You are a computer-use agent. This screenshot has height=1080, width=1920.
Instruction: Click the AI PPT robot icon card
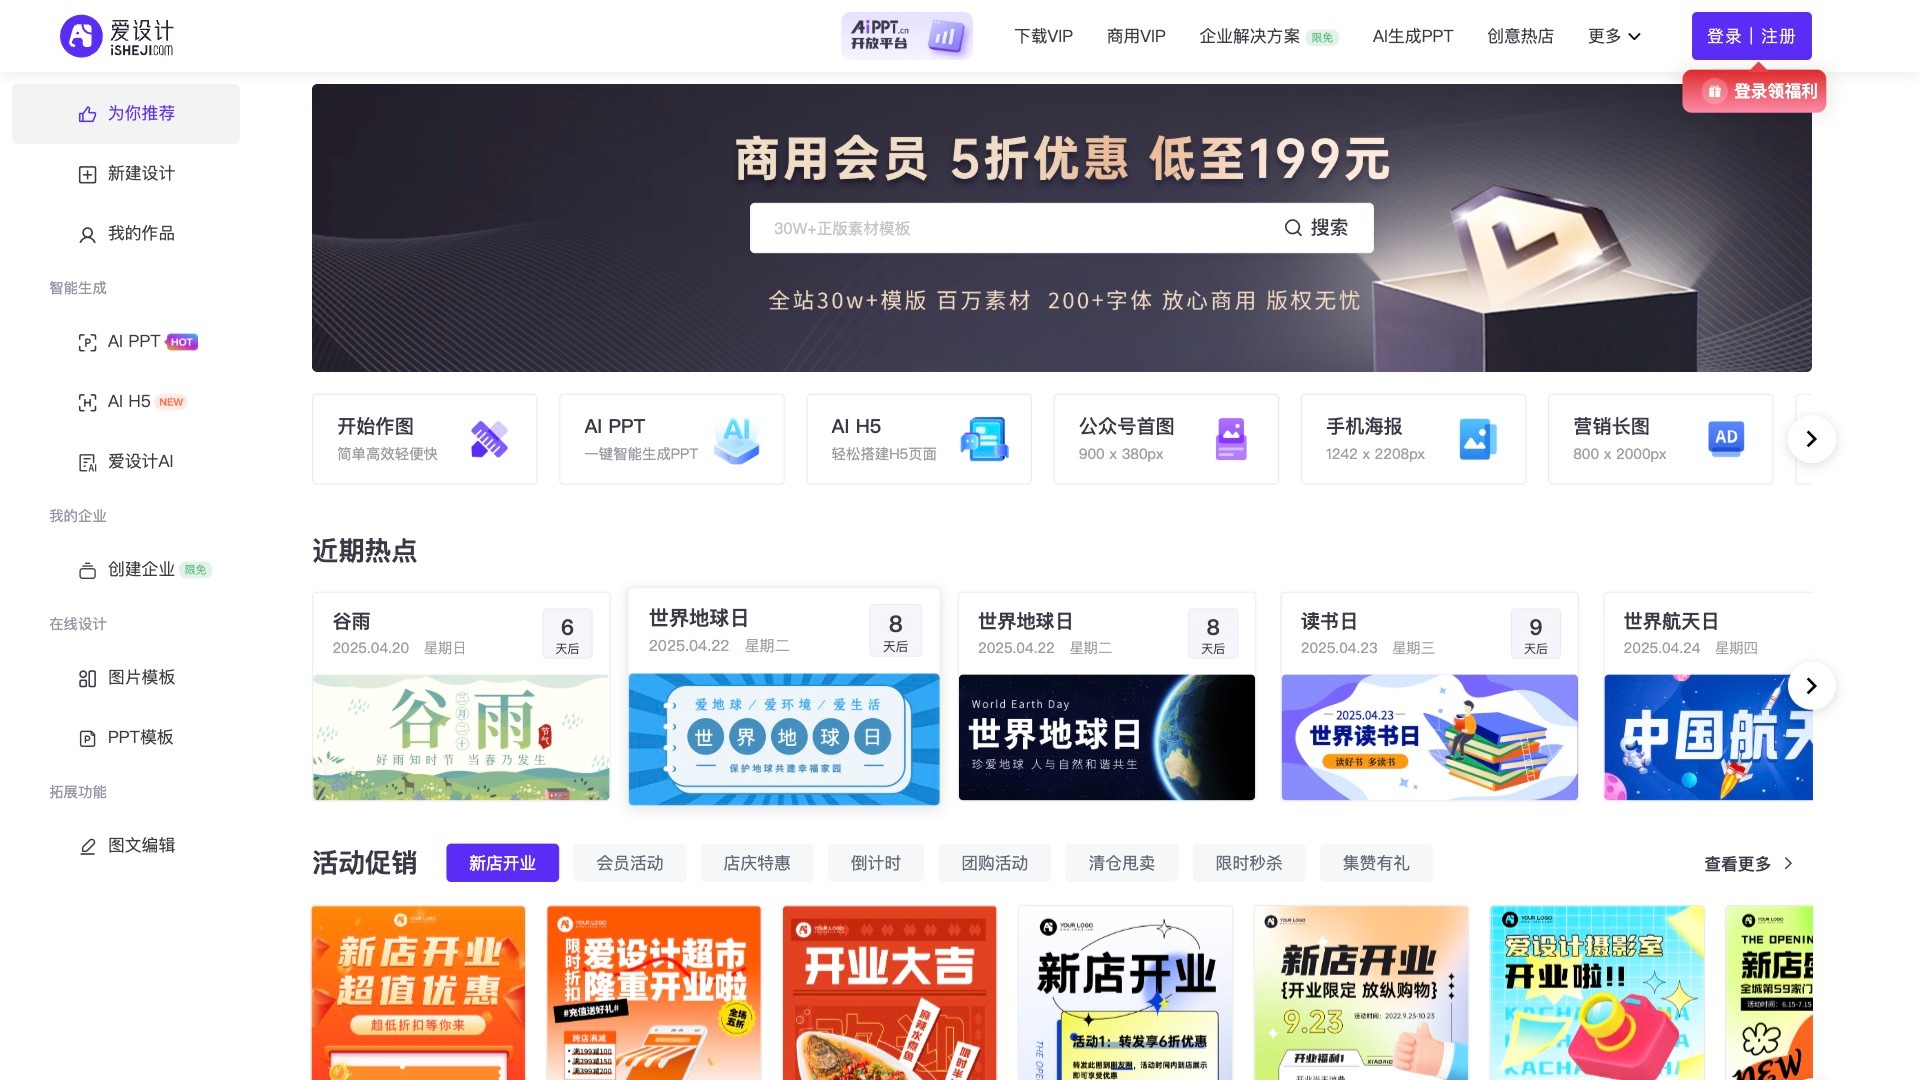(737, 438)
